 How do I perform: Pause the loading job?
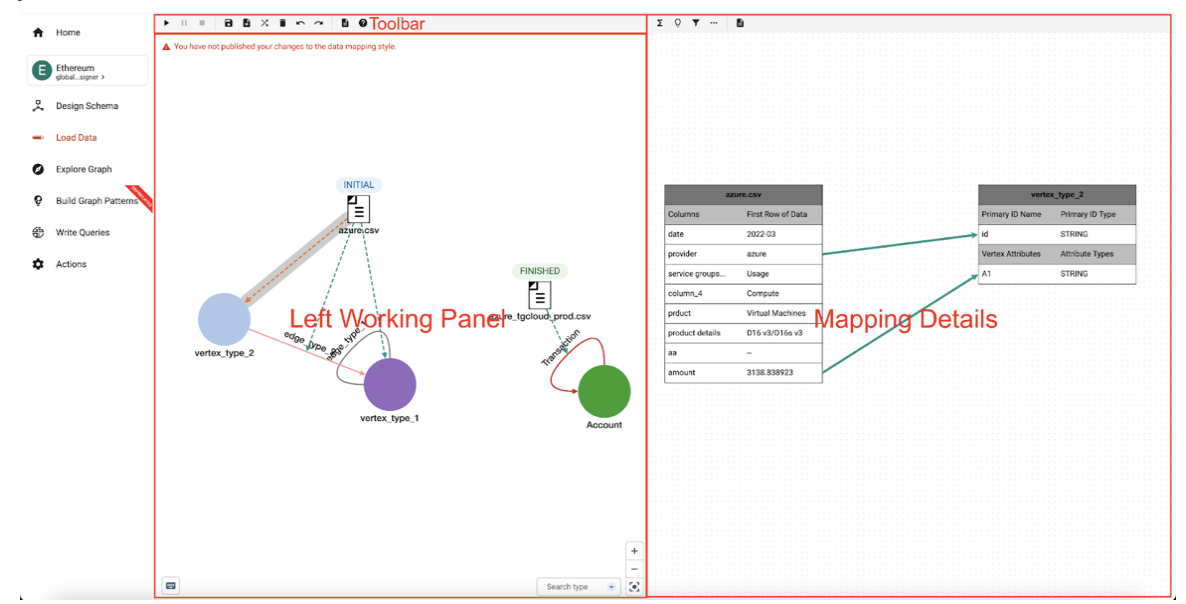click(x=184, y=22)
